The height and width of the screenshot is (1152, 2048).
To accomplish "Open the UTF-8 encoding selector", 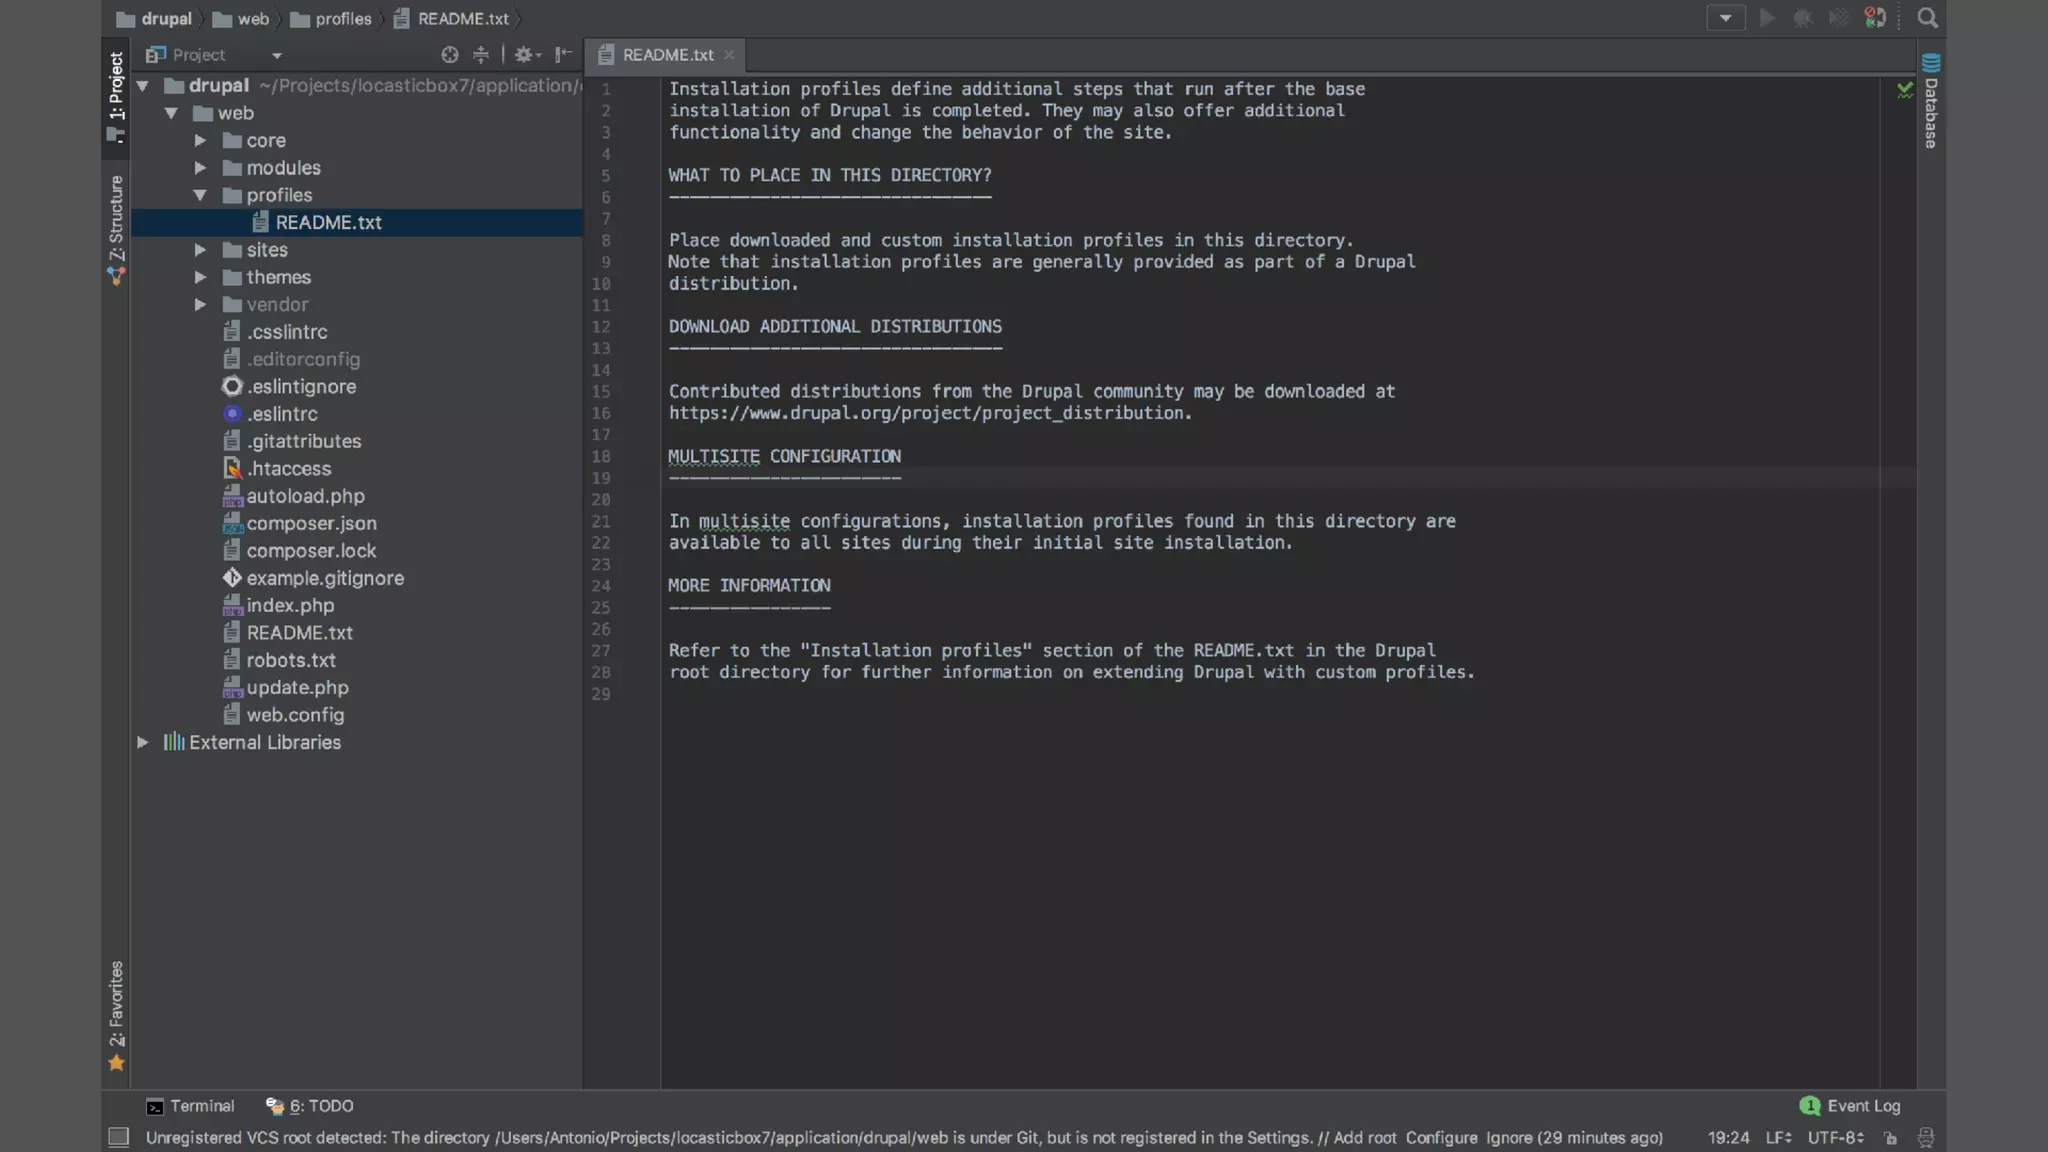I will 1835,1138.
